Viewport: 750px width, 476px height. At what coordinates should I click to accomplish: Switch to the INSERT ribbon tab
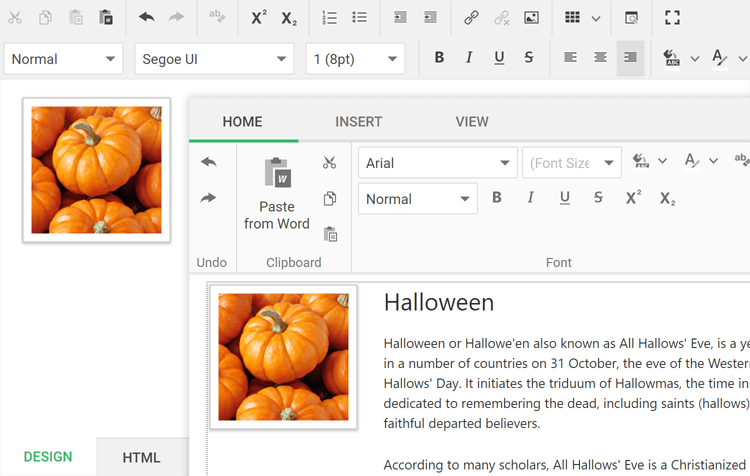359,122
